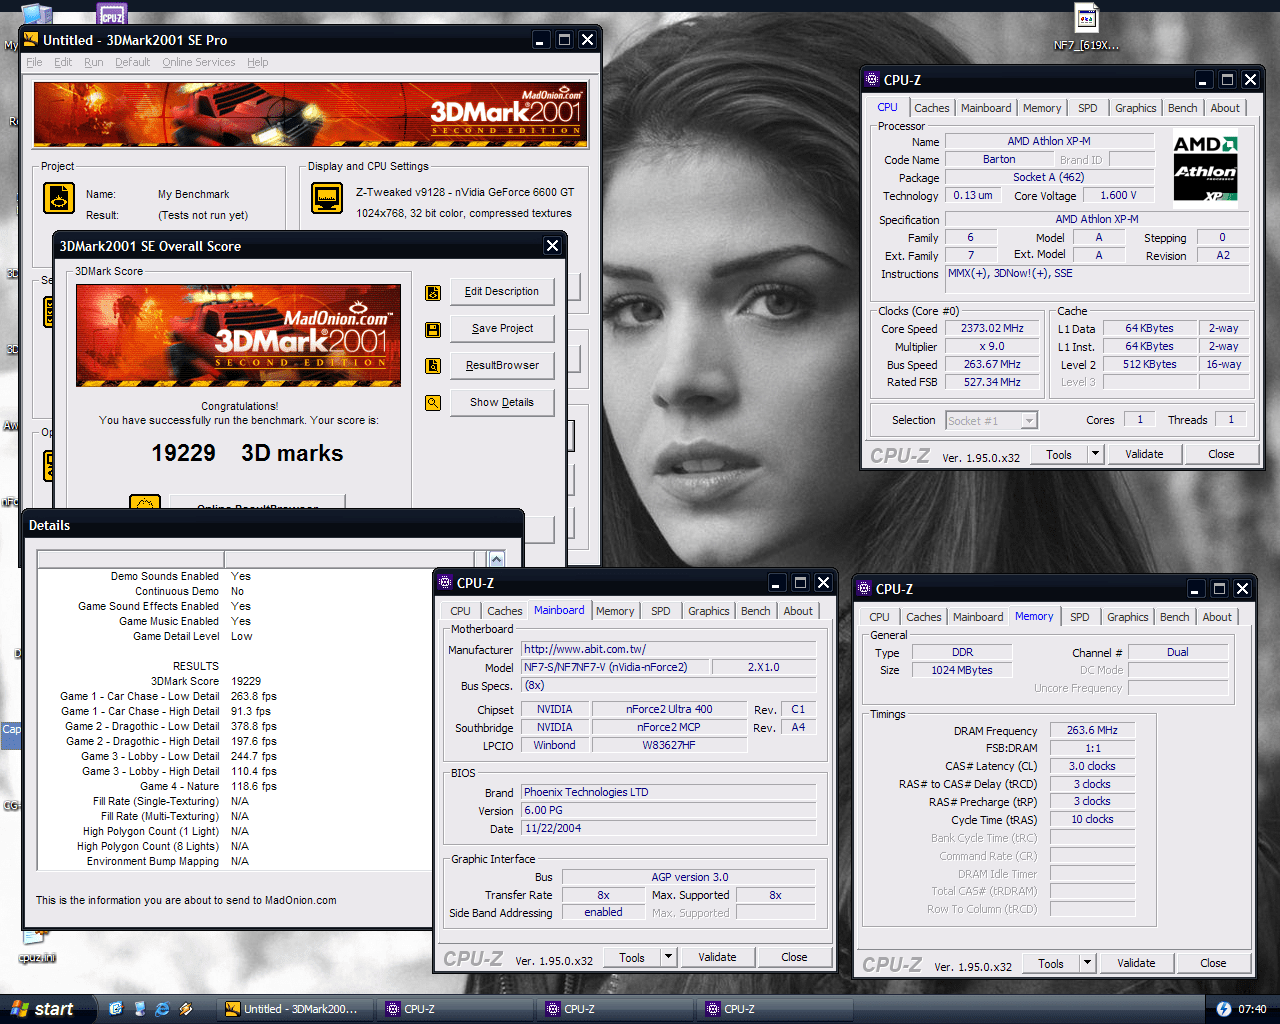The image size is (1280, 1024).
Task: Click the clock showing 07:40
Action: [1252, 1009]
